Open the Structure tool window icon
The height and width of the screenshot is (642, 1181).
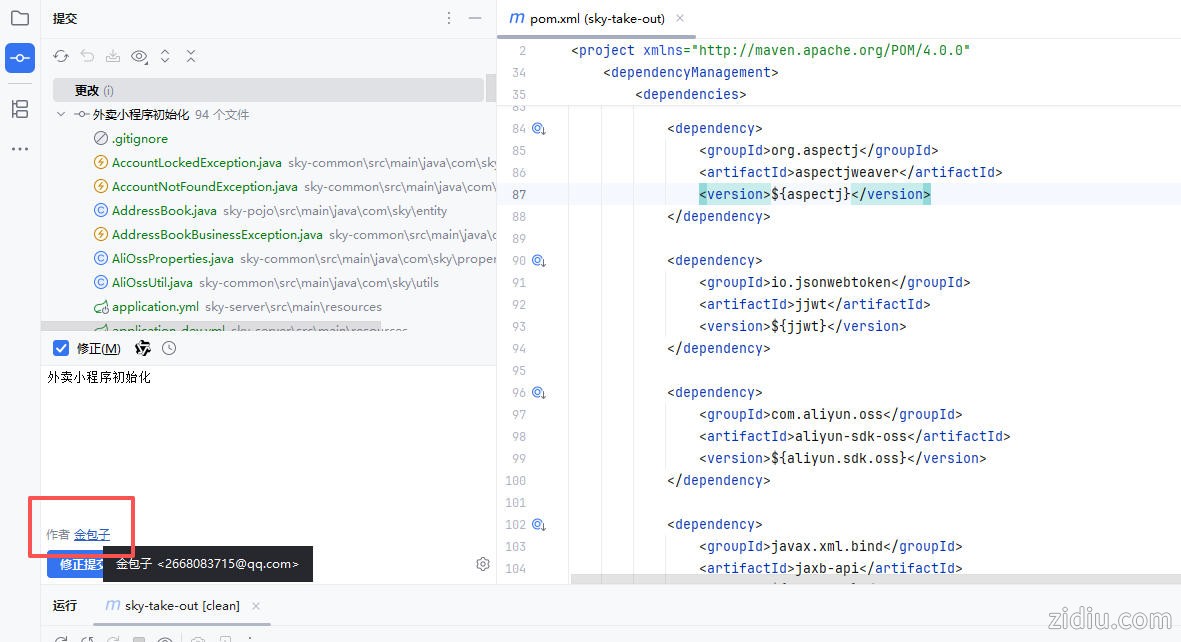[x=20, y=109]
